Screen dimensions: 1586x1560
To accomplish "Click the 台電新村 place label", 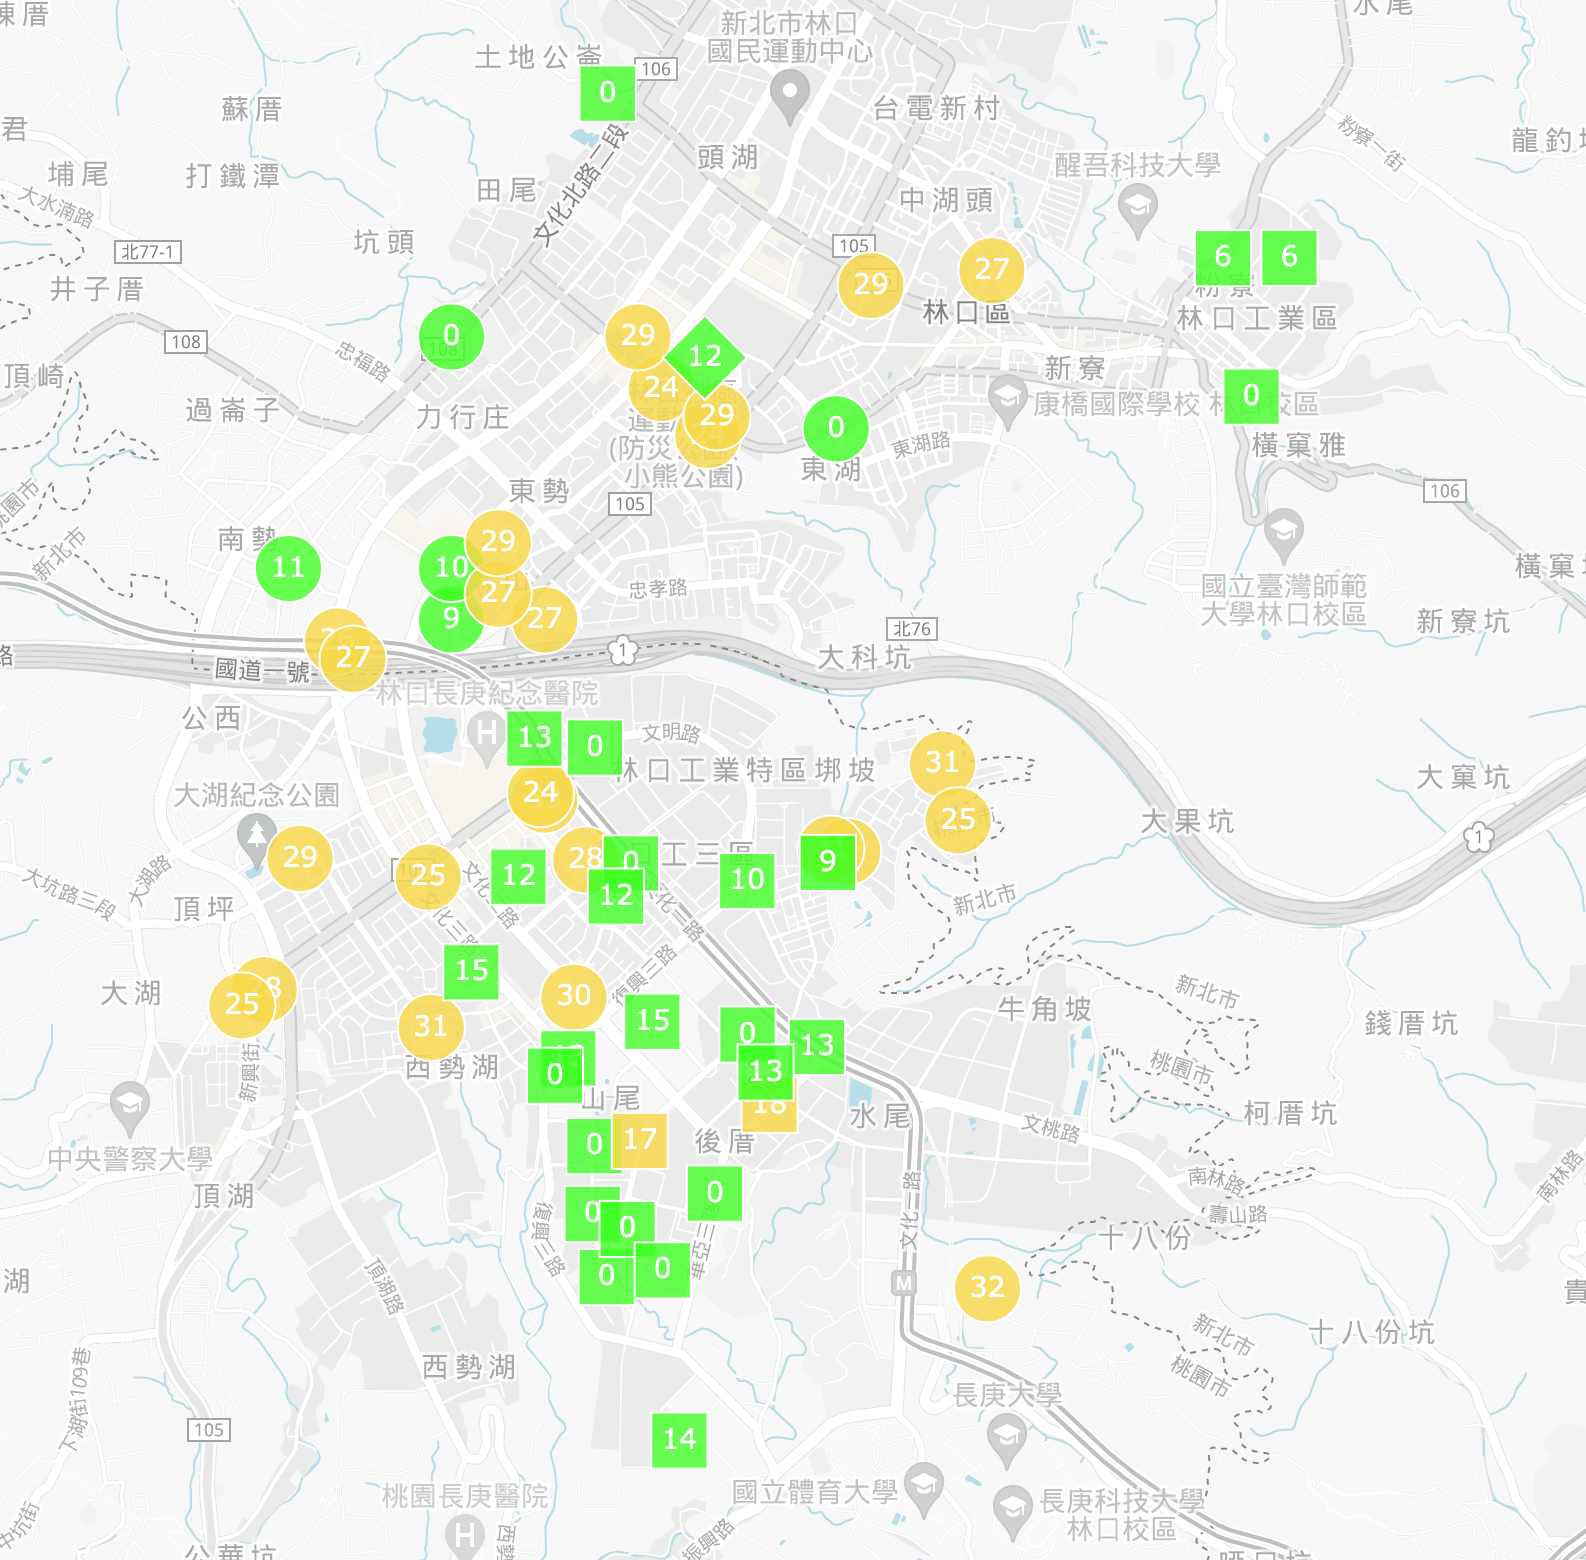I will coord(937,108).
